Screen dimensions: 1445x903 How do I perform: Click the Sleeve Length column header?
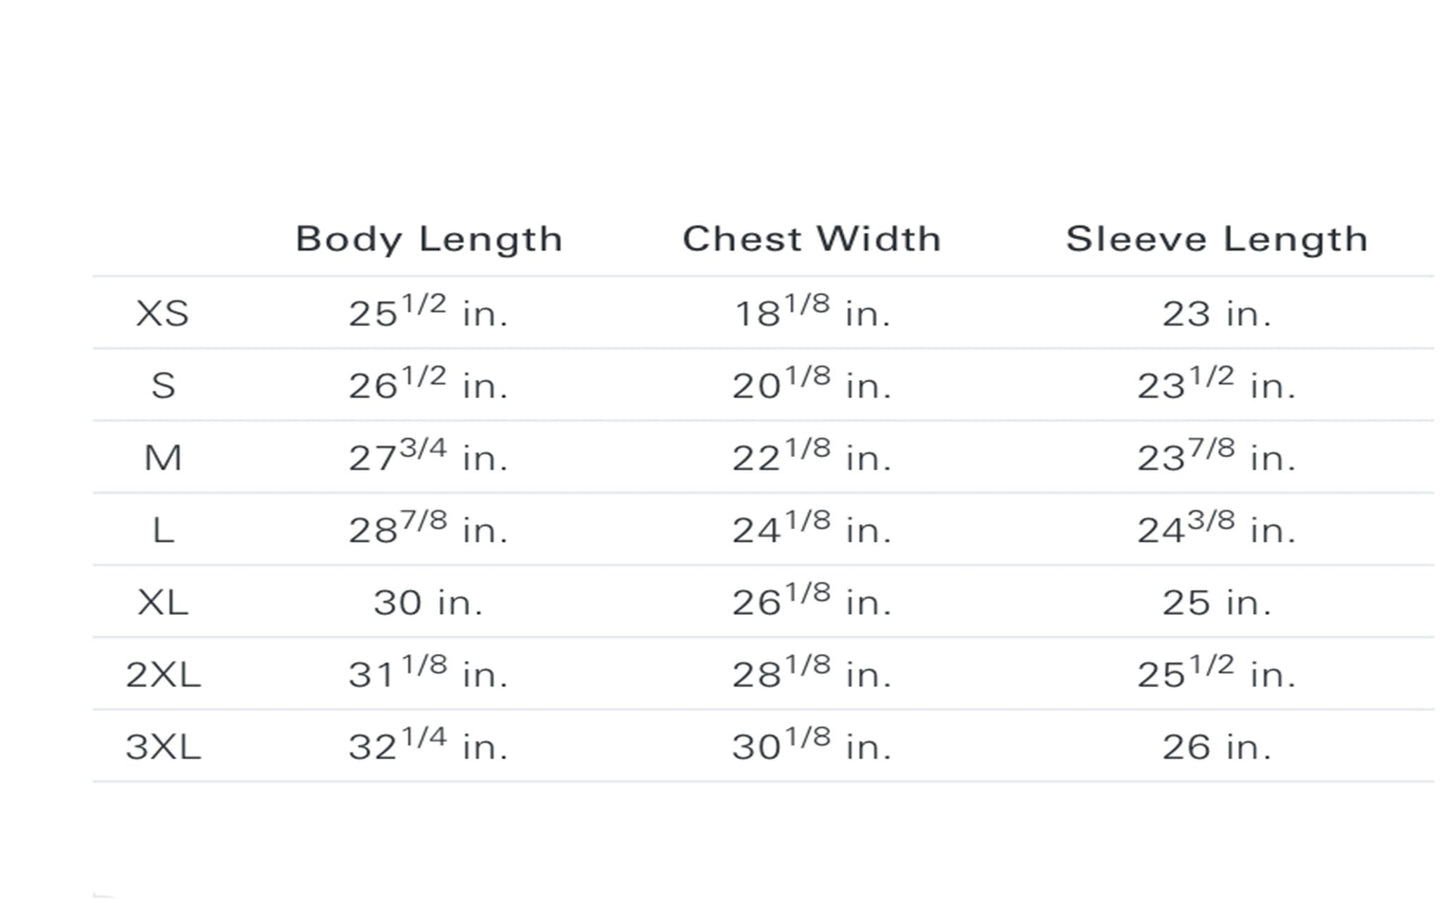pyautogui.click(x=1216, y=239)
